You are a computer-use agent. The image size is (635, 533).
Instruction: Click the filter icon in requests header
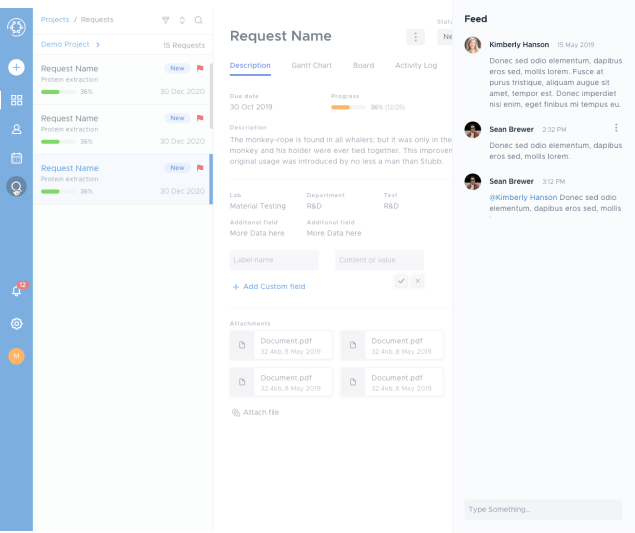[165, 20]
